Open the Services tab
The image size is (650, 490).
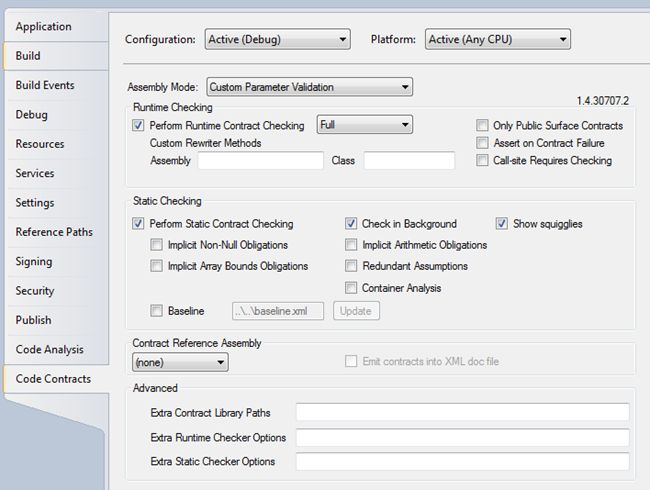pyautogui.click(x=56, y=173)
